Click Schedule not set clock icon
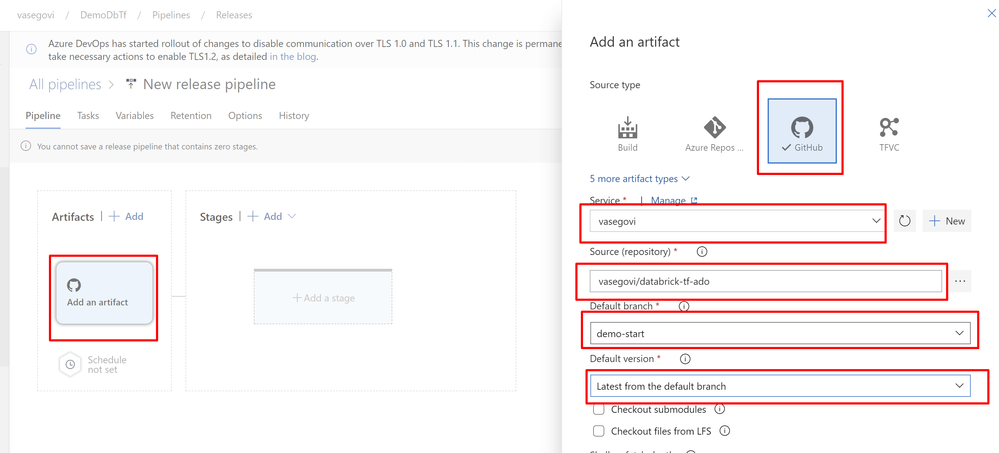Screen dimensions: 999x453 pos(71,364)
